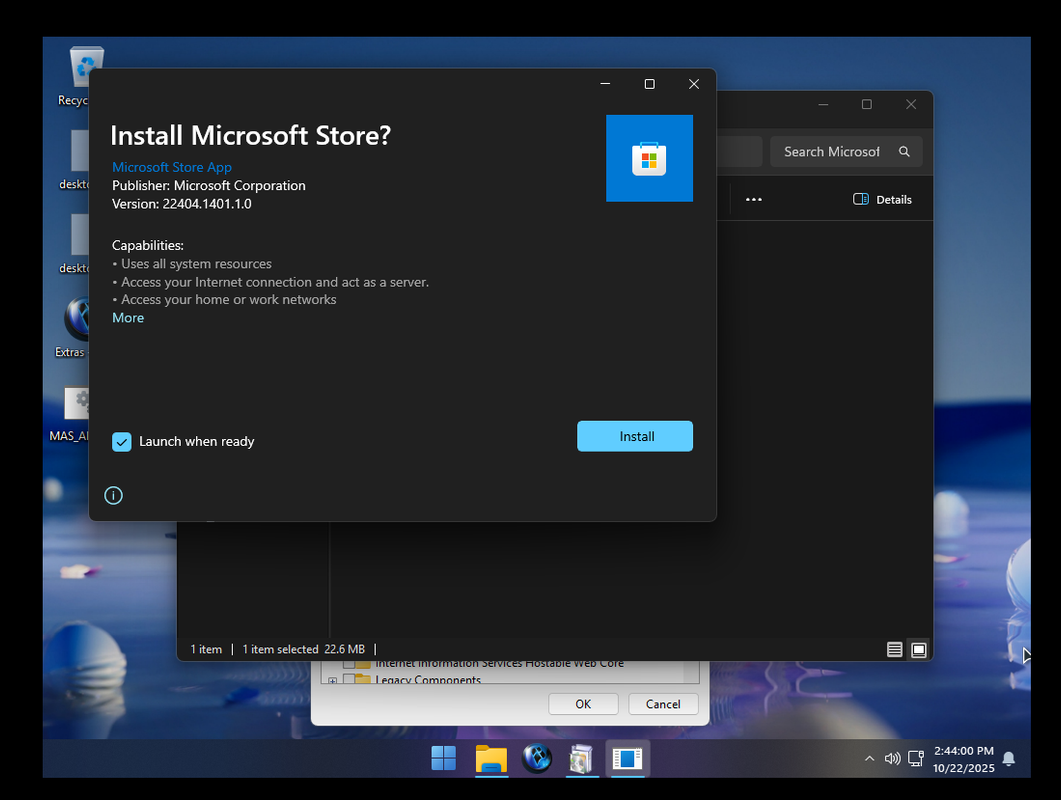This screenshot has height=800, width=1061.
Task: Open File Explorer from the taskbar
Action: coord(491,758)
